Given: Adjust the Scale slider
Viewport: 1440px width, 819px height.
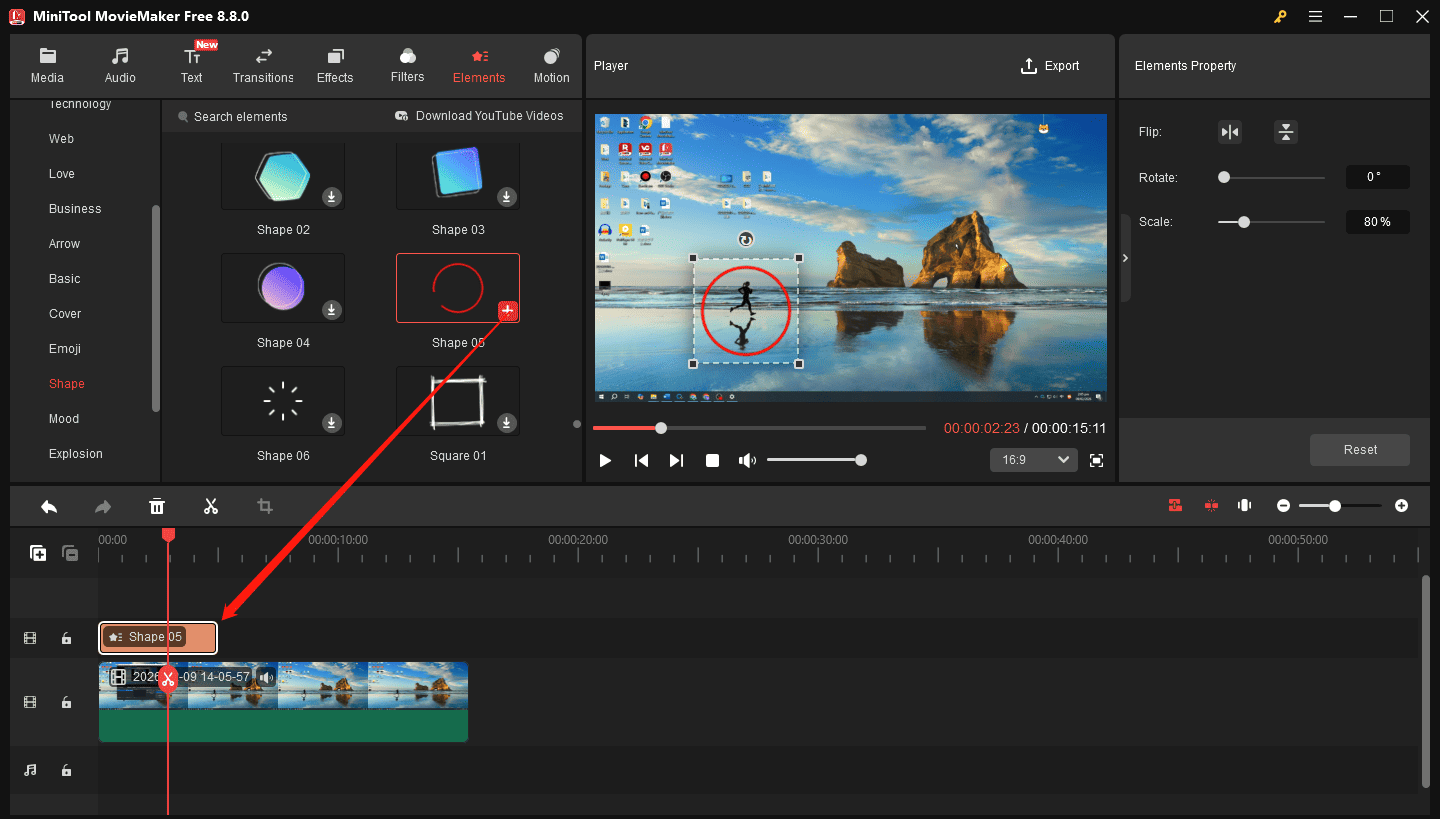Looking at the screenshot, I should [x=1271, y=222].
